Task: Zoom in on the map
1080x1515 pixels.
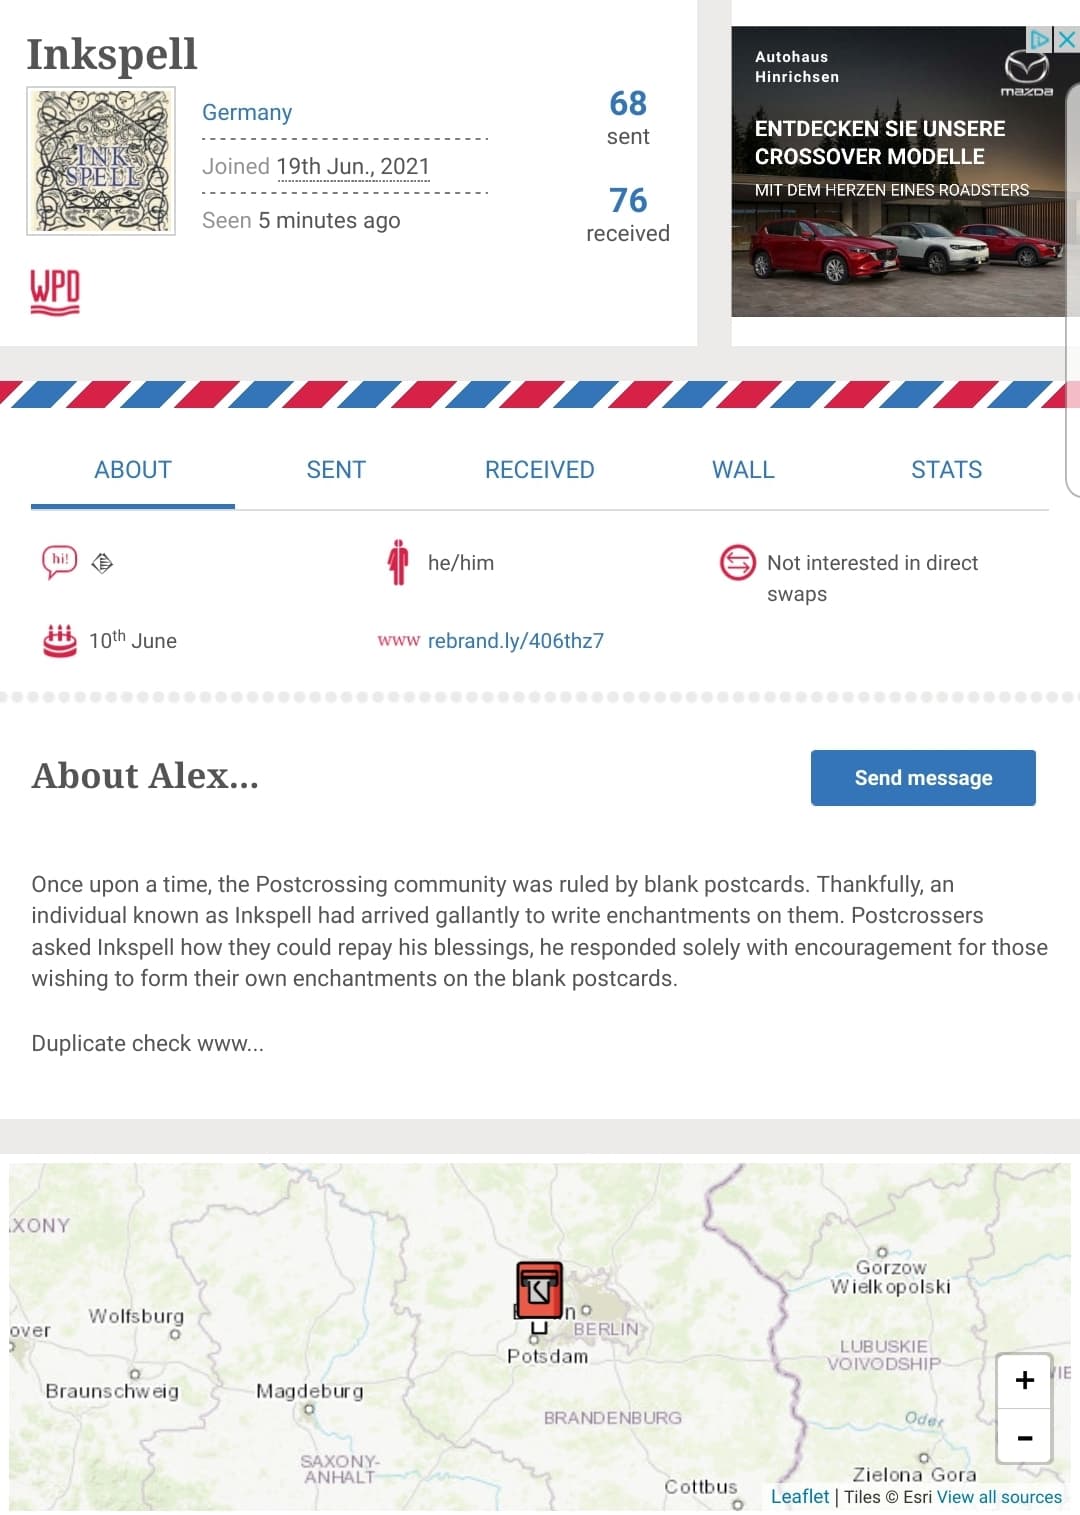Action: click(x=1024, y=1381)
